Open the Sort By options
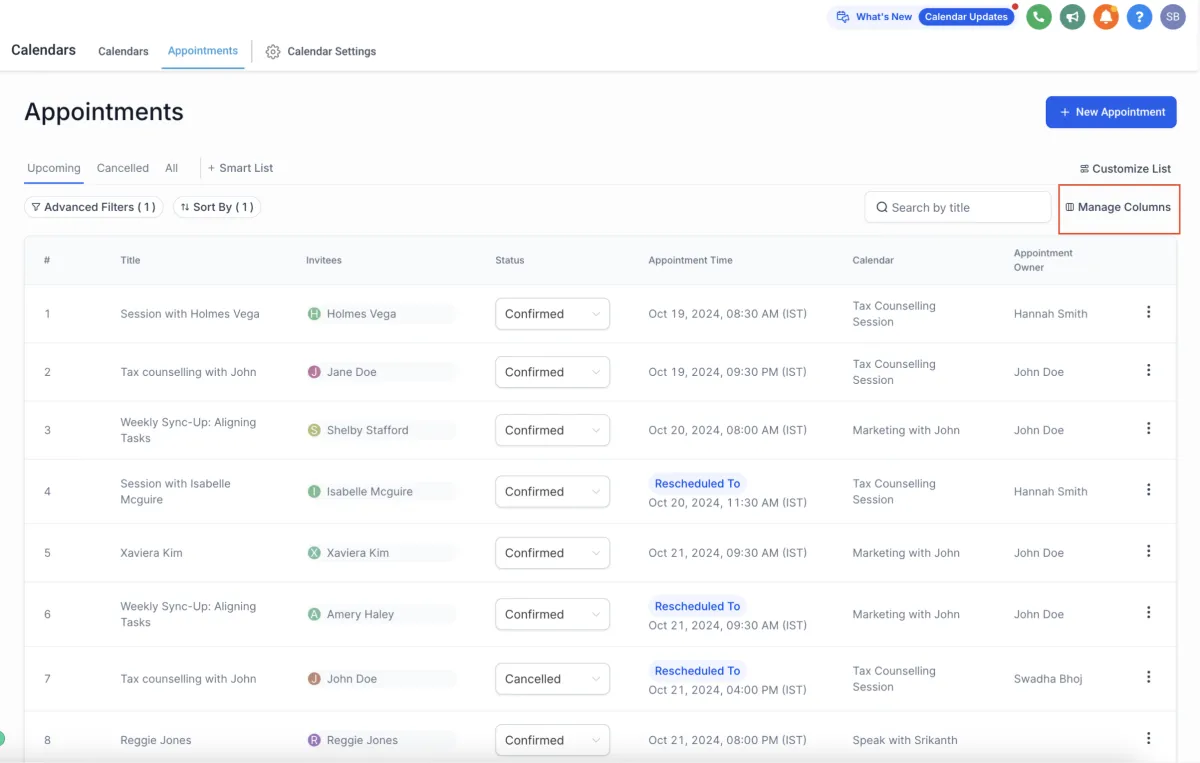1200x763 pixels. pos(216,207)
